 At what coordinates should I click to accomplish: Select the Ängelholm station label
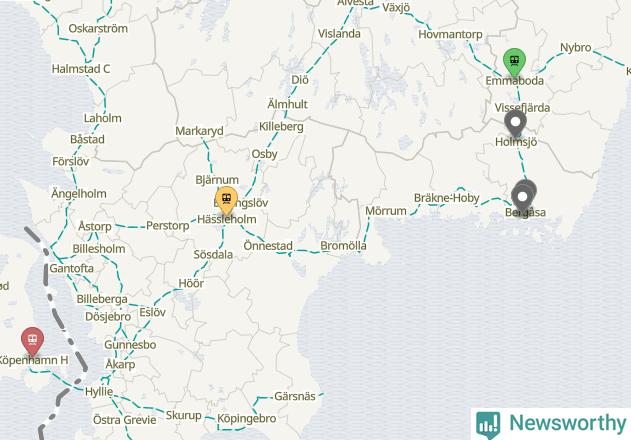(79, 194)
